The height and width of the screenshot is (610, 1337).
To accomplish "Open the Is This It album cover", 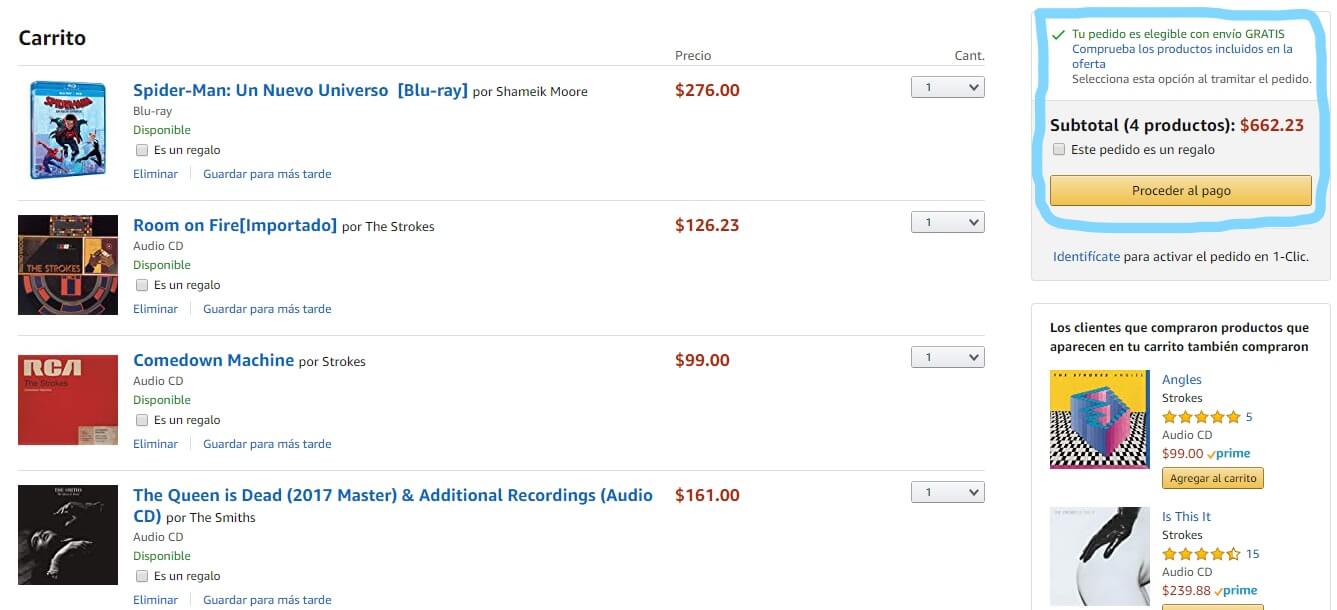I will click(x=1099, y=556).
